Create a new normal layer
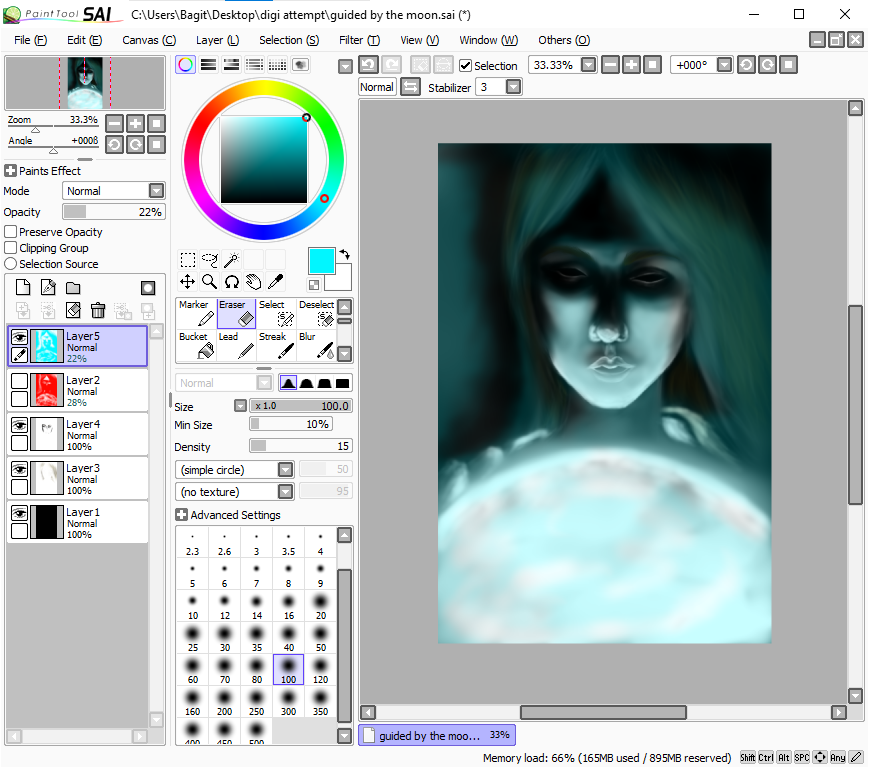869x768 pixels. click(23, 287)
